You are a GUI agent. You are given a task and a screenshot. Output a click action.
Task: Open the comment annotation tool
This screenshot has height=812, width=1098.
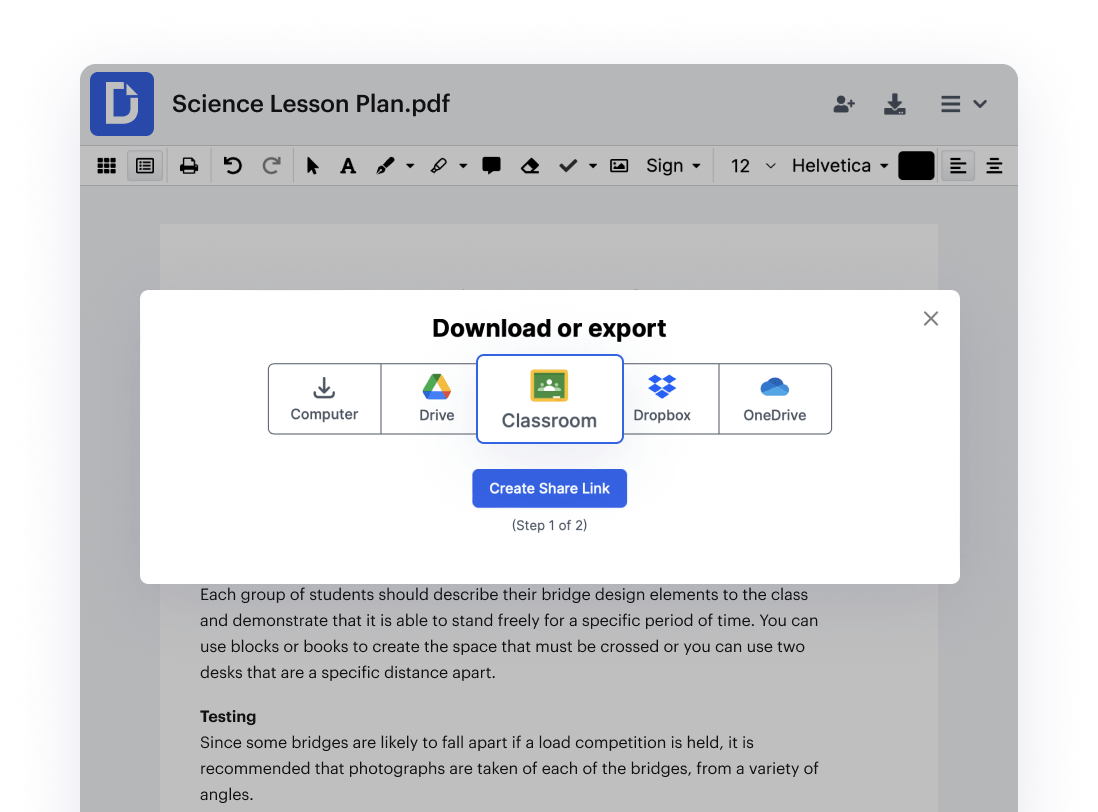491,165
